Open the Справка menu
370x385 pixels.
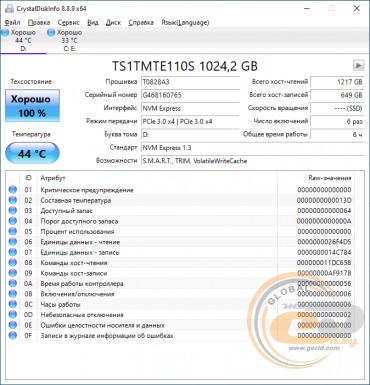(141, 22)
